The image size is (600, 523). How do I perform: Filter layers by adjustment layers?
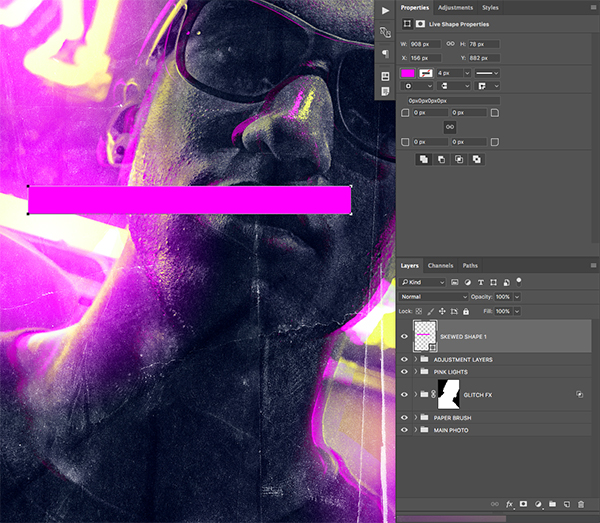[x=468, y=282]
